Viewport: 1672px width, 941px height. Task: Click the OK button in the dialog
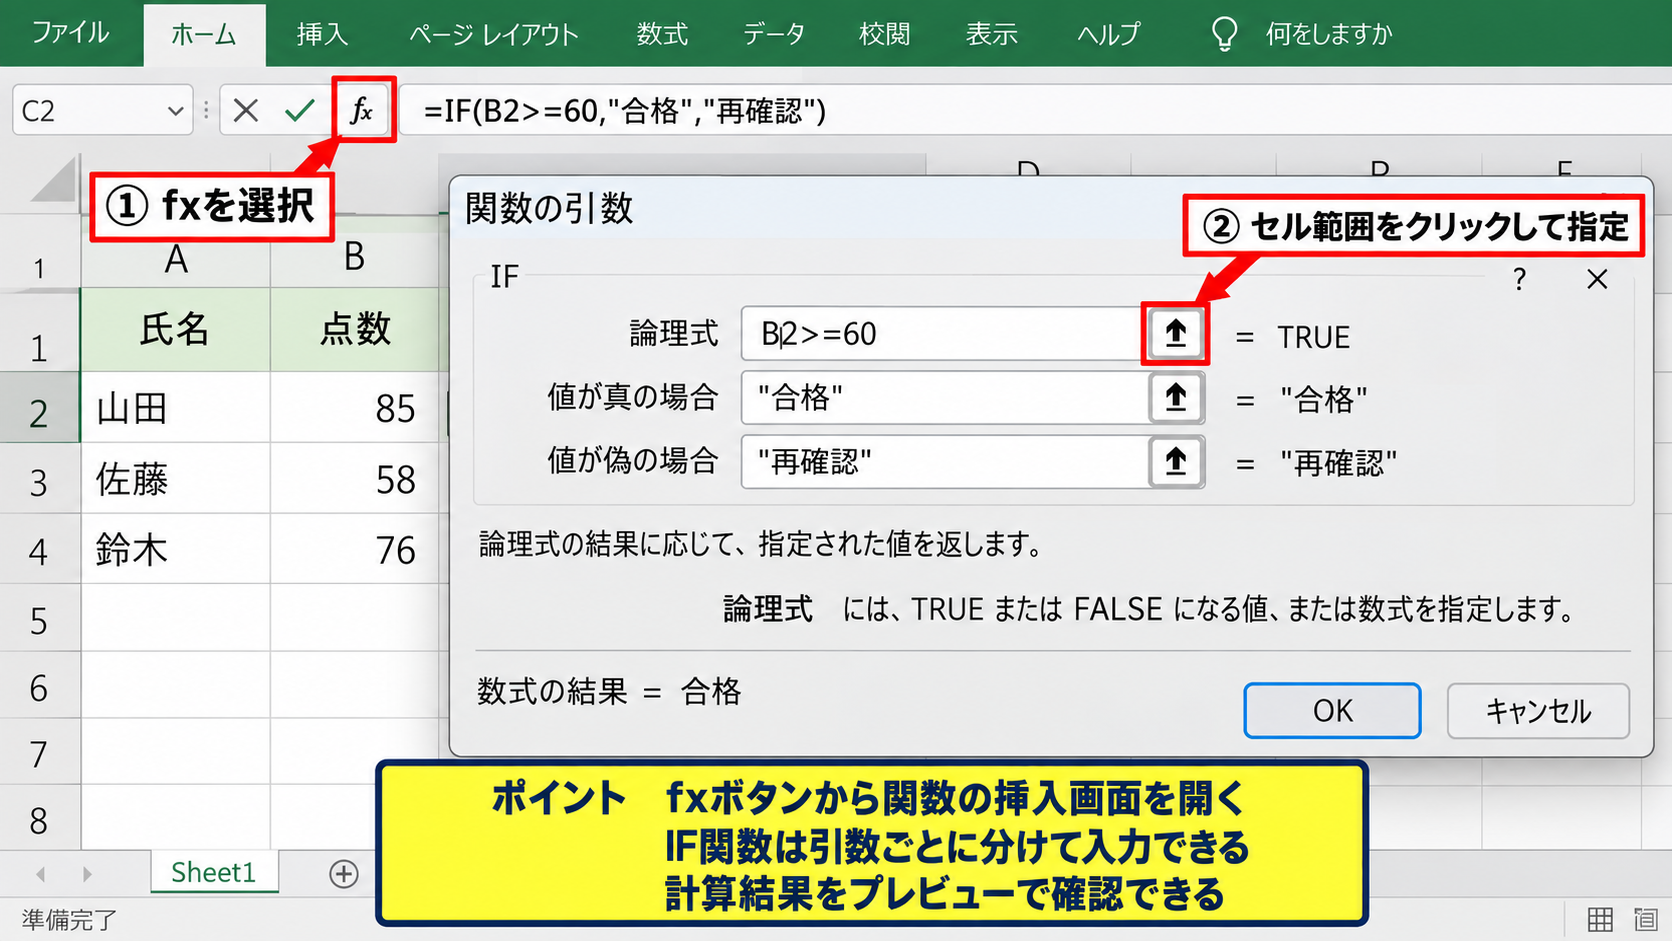pyautogui.click(x=1332, y=711)
